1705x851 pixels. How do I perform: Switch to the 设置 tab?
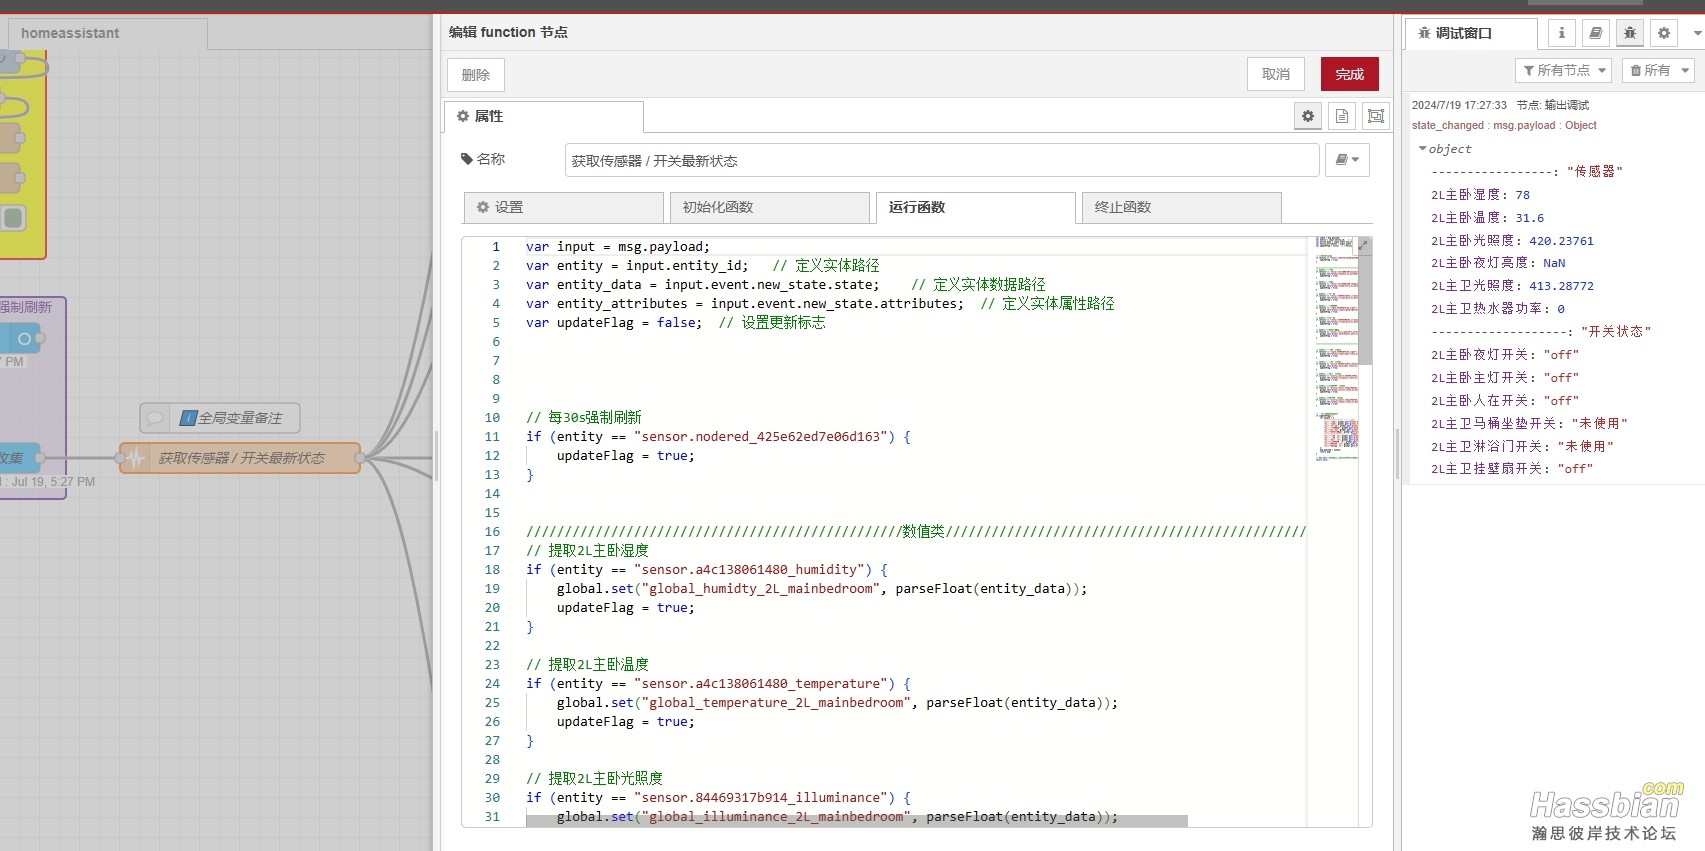click(x=564, y=207)
